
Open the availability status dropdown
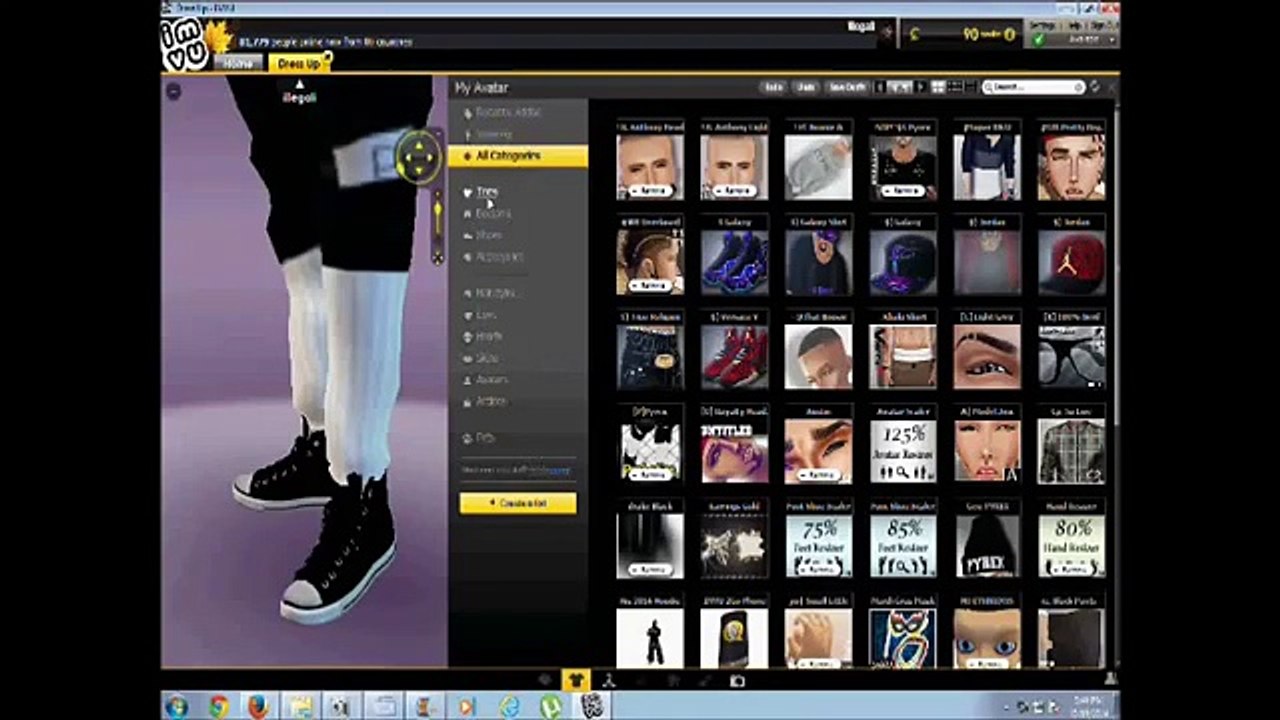[1073, 40]
